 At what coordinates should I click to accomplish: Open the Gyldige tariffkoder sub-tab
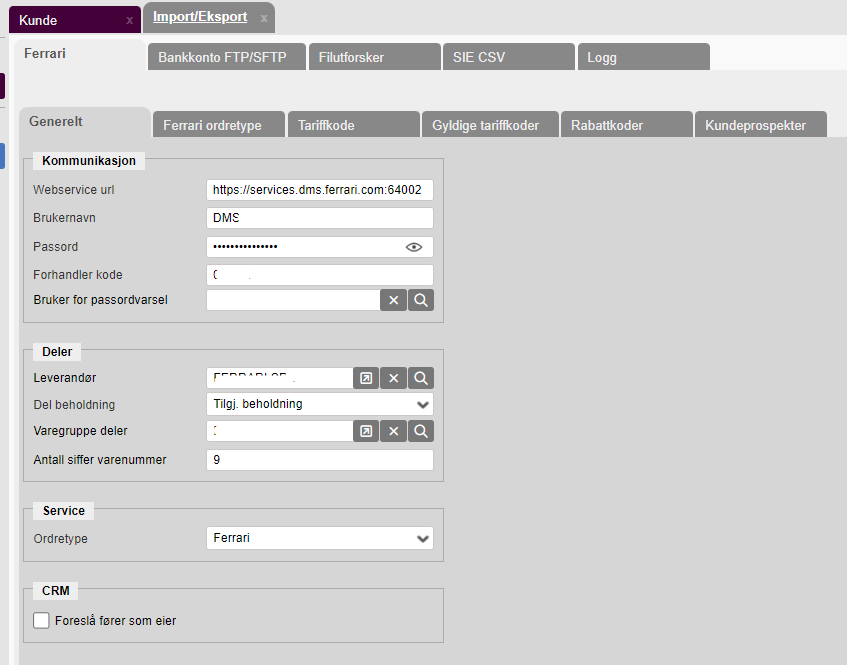(490, 125)
